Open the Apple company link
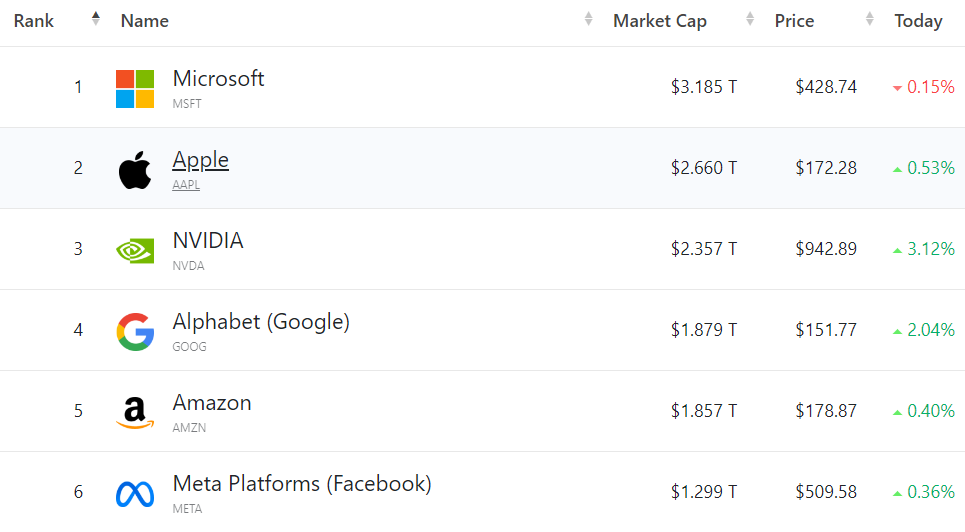 coord(200,159)
